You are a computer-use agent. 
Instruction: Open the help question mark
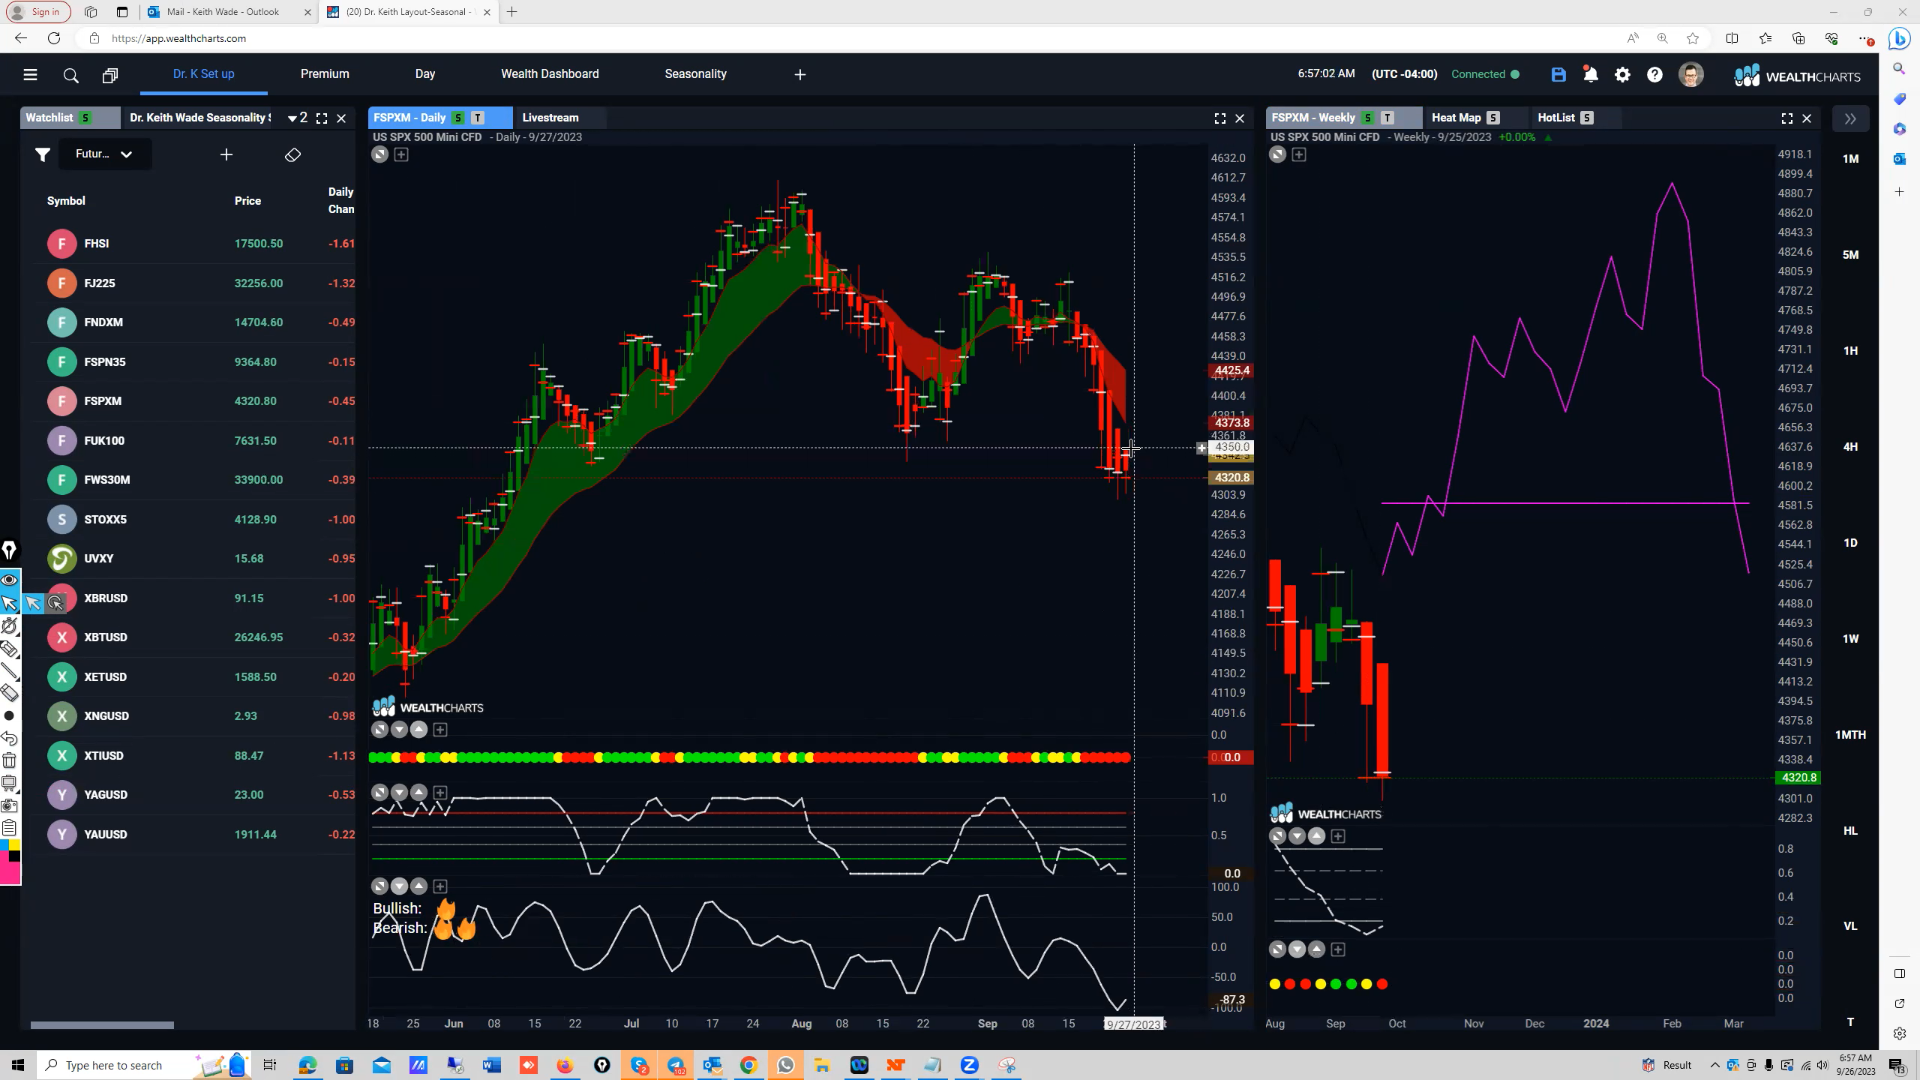1655,75
